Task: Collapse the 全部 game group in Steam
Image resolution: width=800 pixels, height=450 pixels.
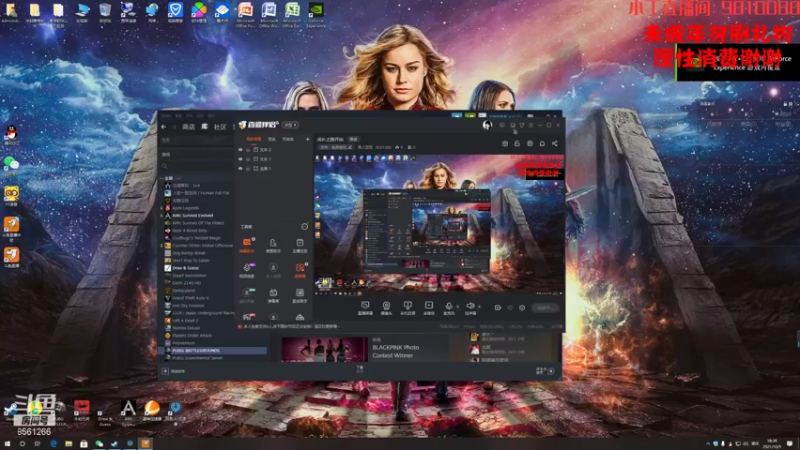Action: (162, 178)
